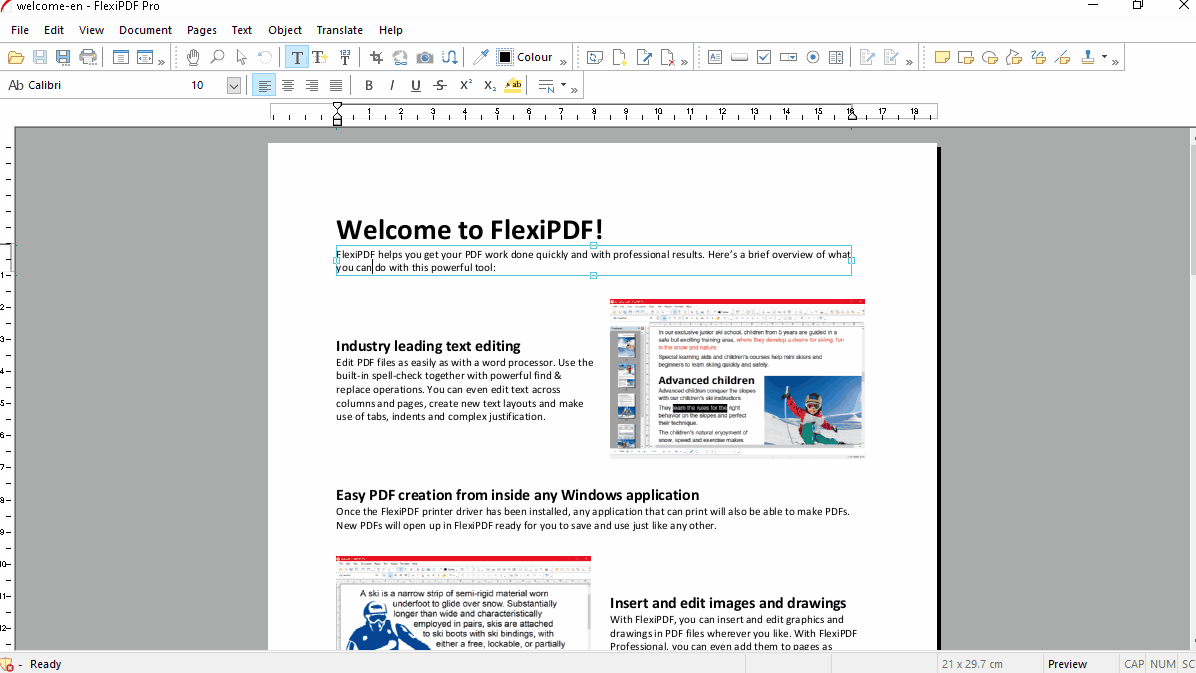1196x673 pixels.
Task: Insert a form list box field
Action: (x=836, y=57)
